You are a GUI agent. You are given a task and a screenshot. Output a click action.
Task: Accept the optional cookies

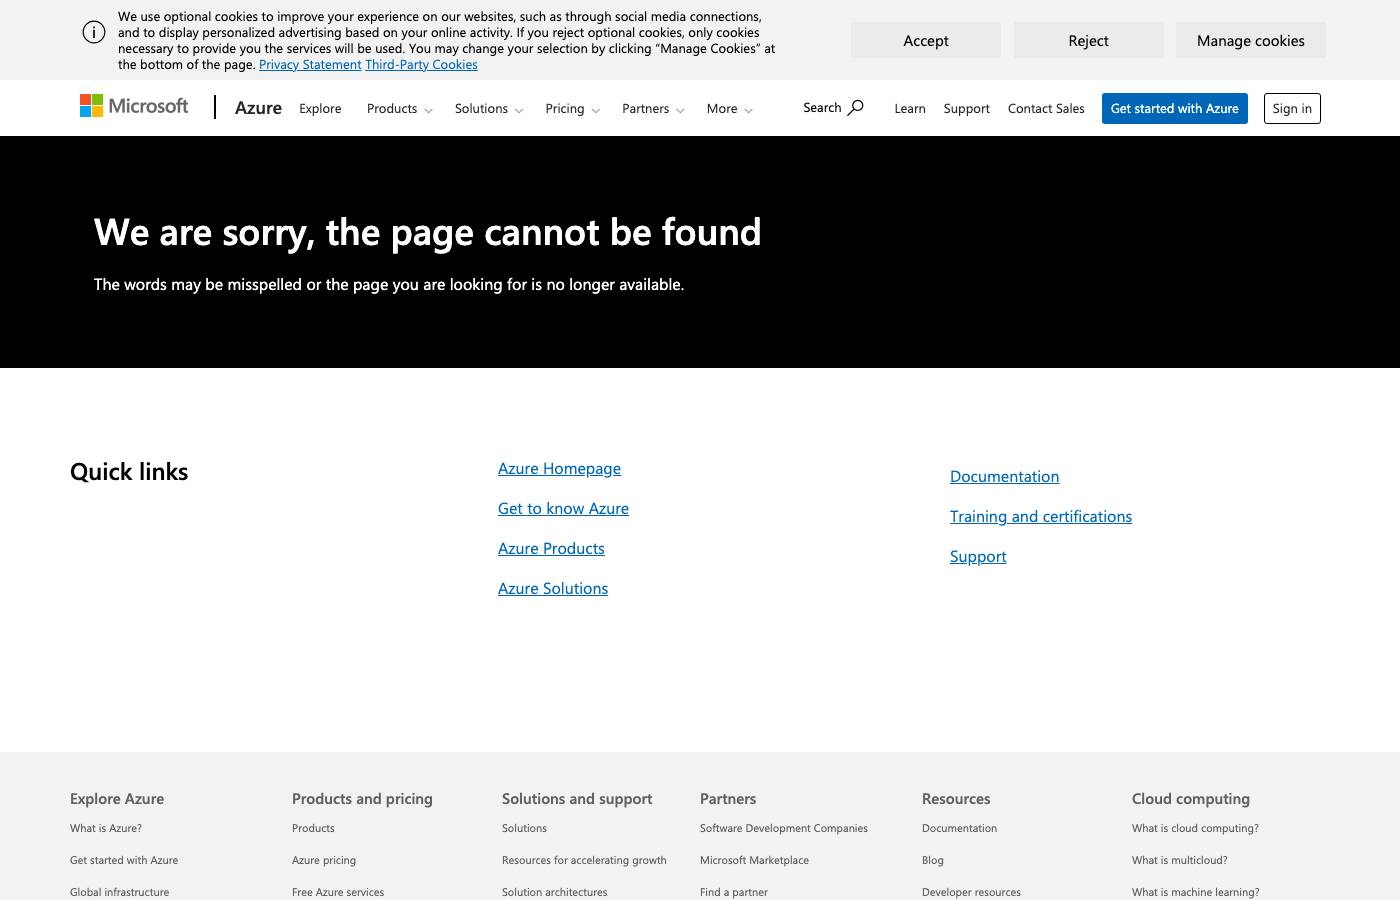coord(925,40)
